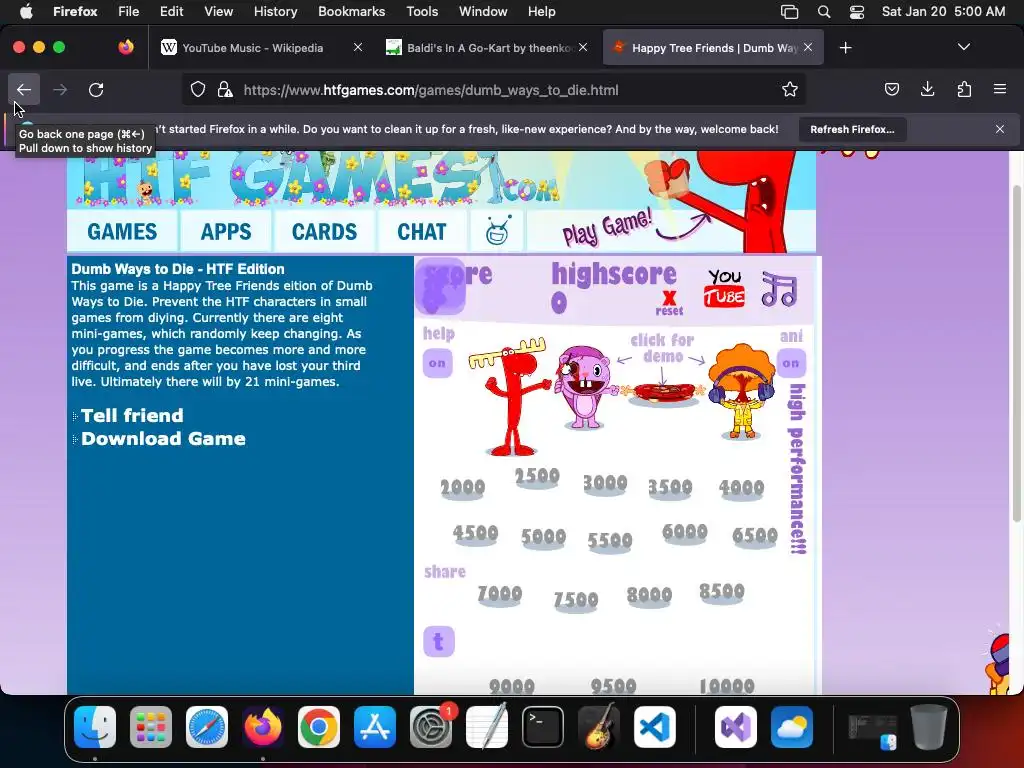
Task: Click the site security padlock icon
Action: tap(225, 89)
